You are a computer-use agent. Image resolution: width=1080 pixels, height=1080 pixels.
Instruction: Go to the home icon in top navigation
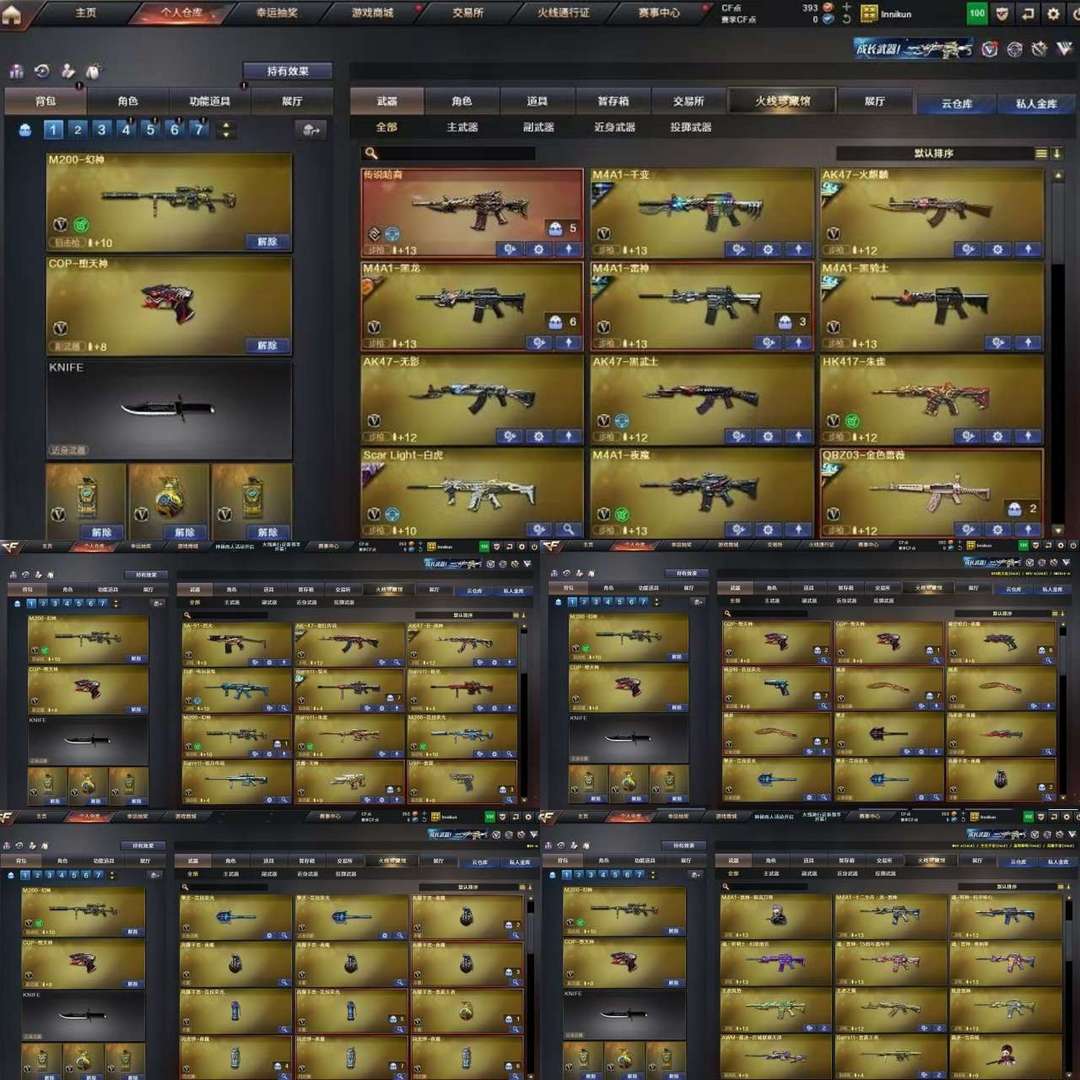pos(11,13)
